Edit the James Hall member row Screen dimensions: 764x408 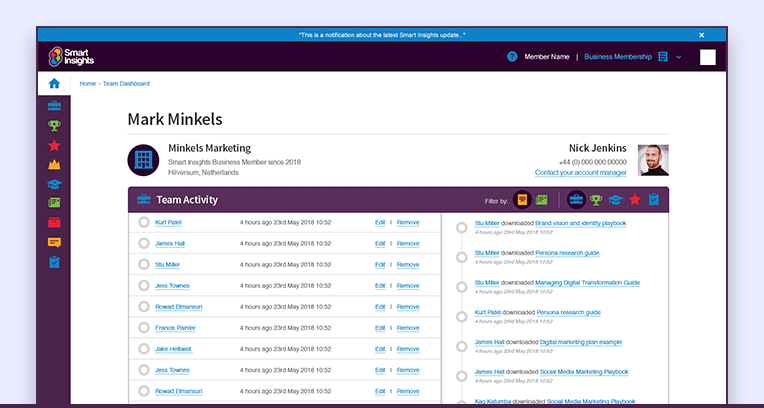(380, 243)
